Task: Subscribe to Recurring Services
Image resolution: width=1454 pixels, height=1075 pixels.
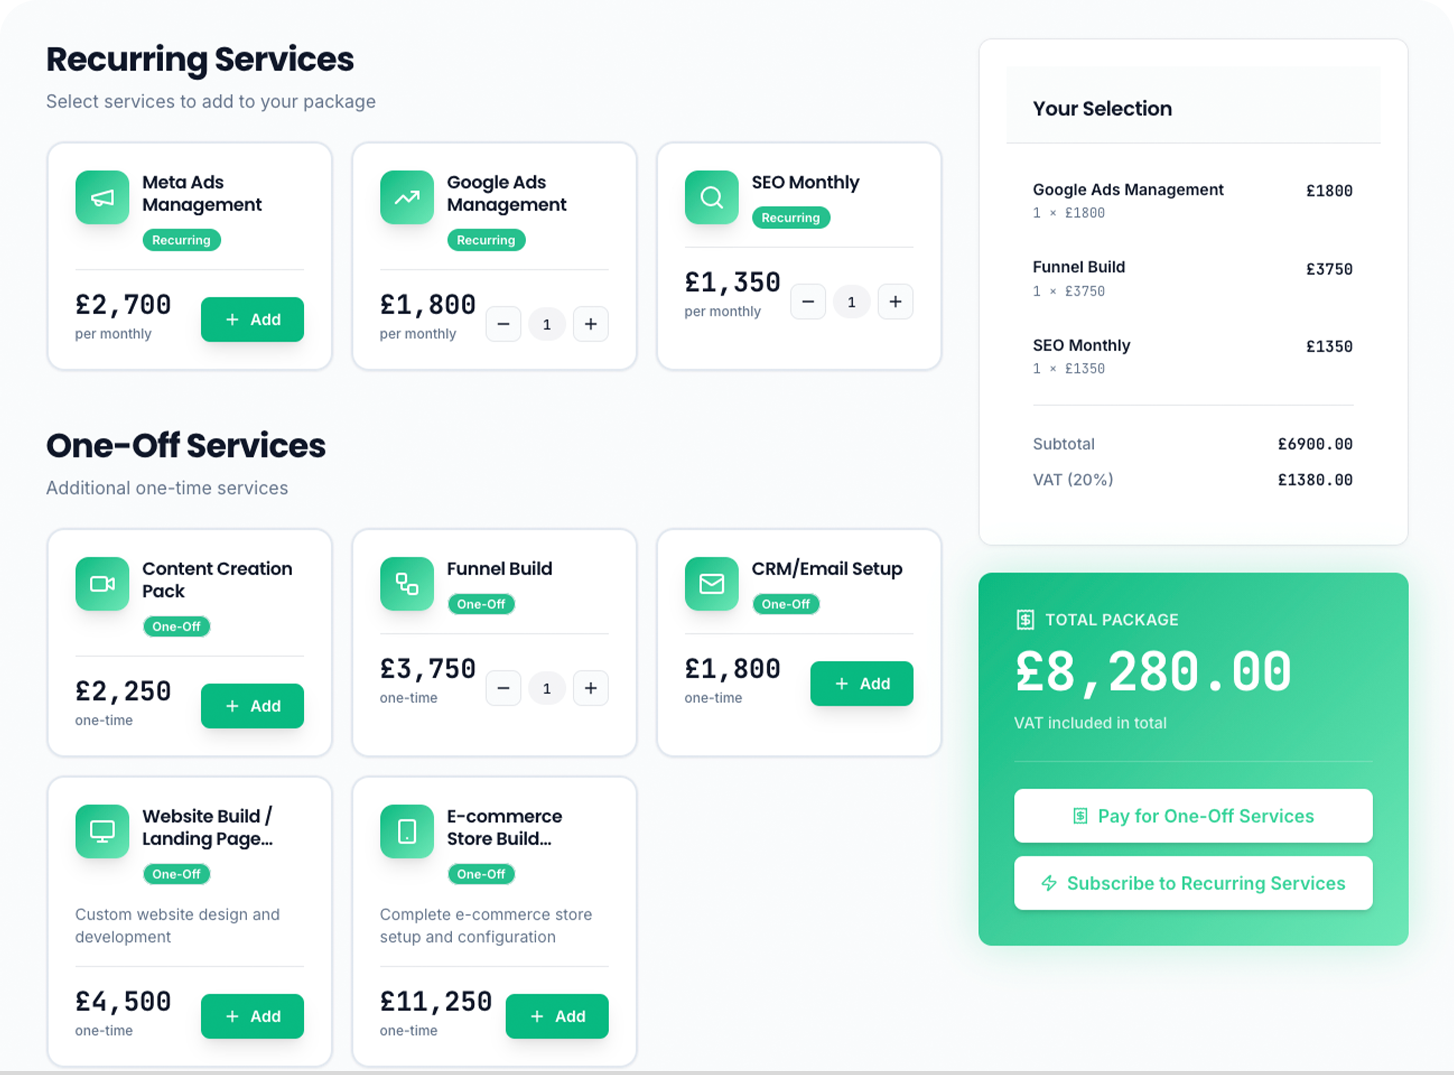Action: [1193, 883]
